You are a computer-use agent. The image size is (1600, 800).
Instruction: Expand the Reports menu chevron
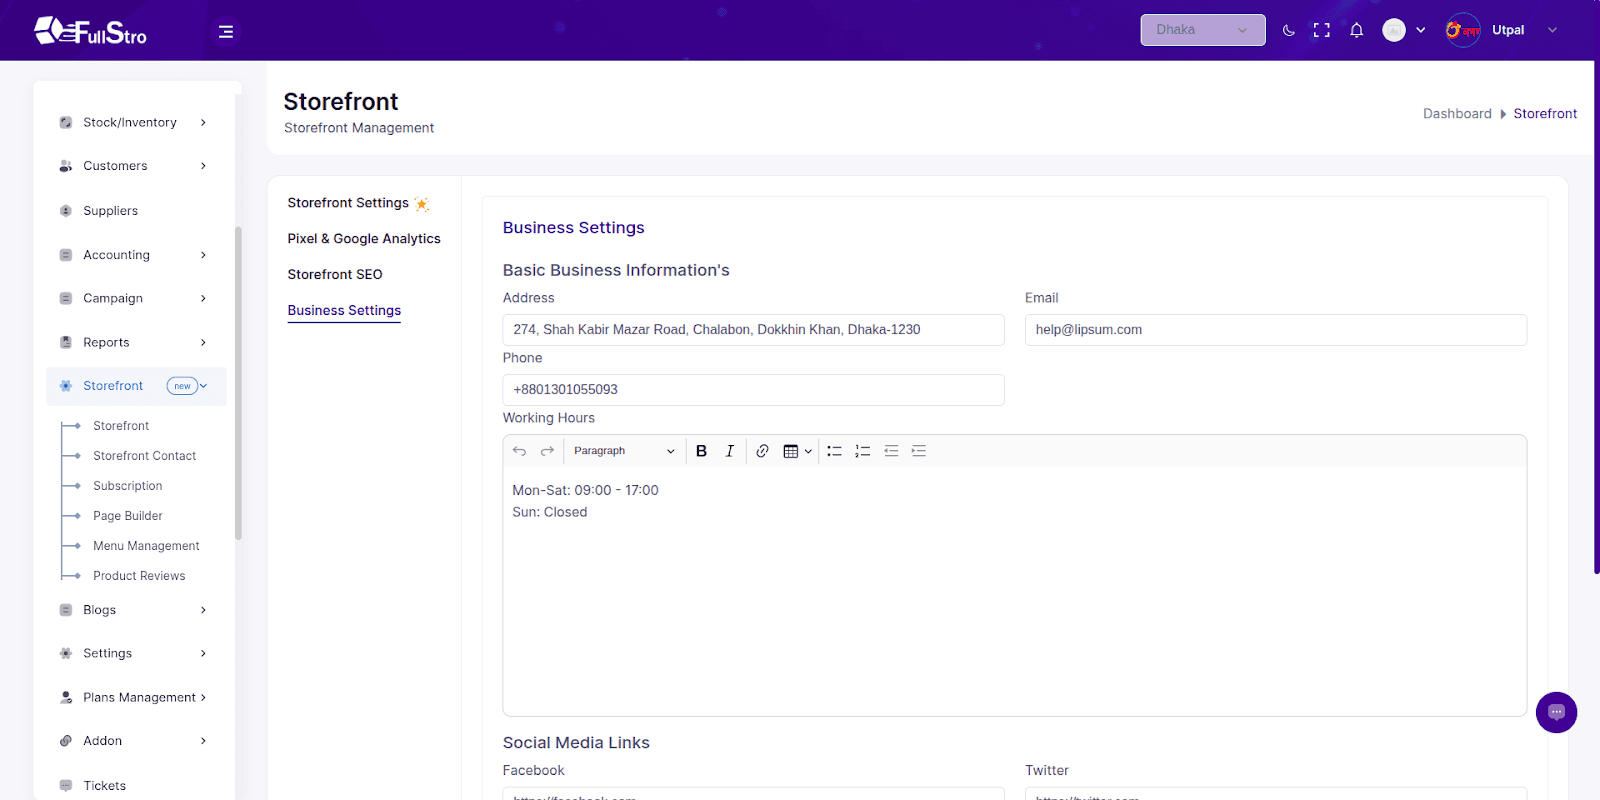point(203,342)
